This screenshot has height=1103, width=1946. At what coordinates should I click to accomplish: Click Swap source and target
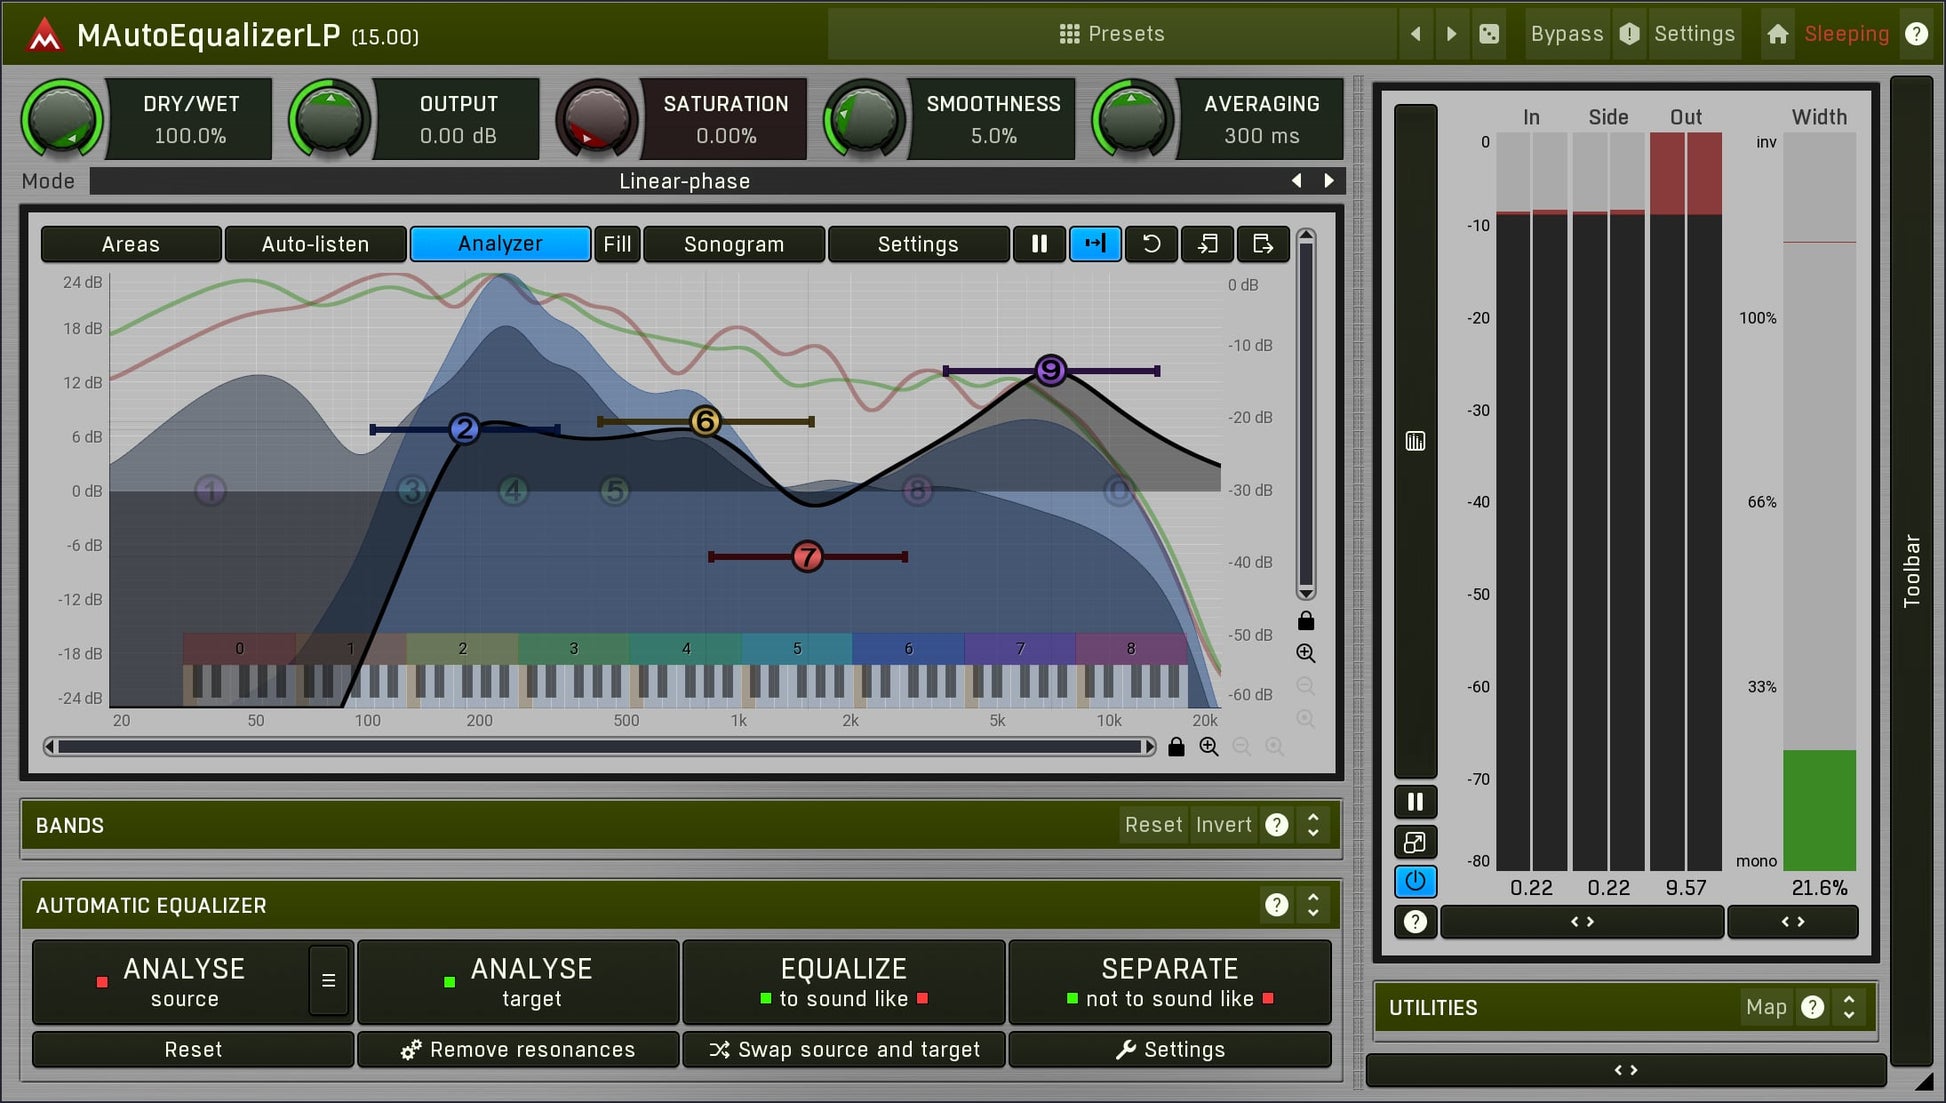coord(843,1049)
